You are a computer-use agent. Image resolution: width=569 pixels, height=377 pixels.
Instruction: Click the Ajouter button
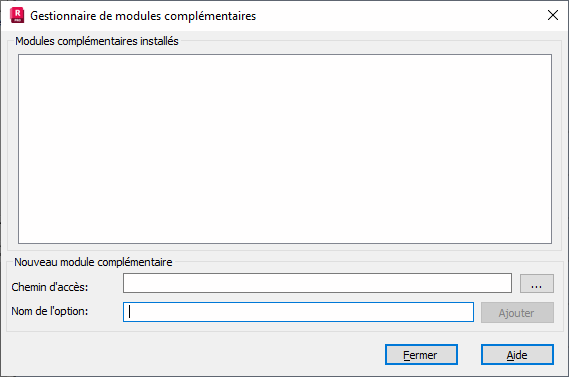coord(517,312)
